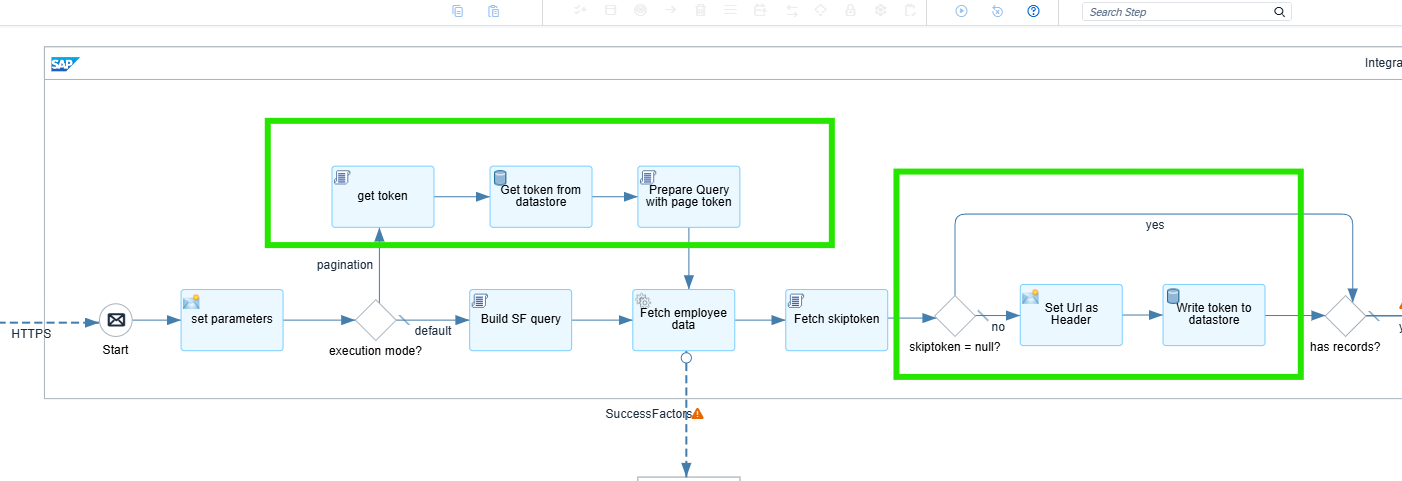Click the 'no' route label

click(998, 327)
